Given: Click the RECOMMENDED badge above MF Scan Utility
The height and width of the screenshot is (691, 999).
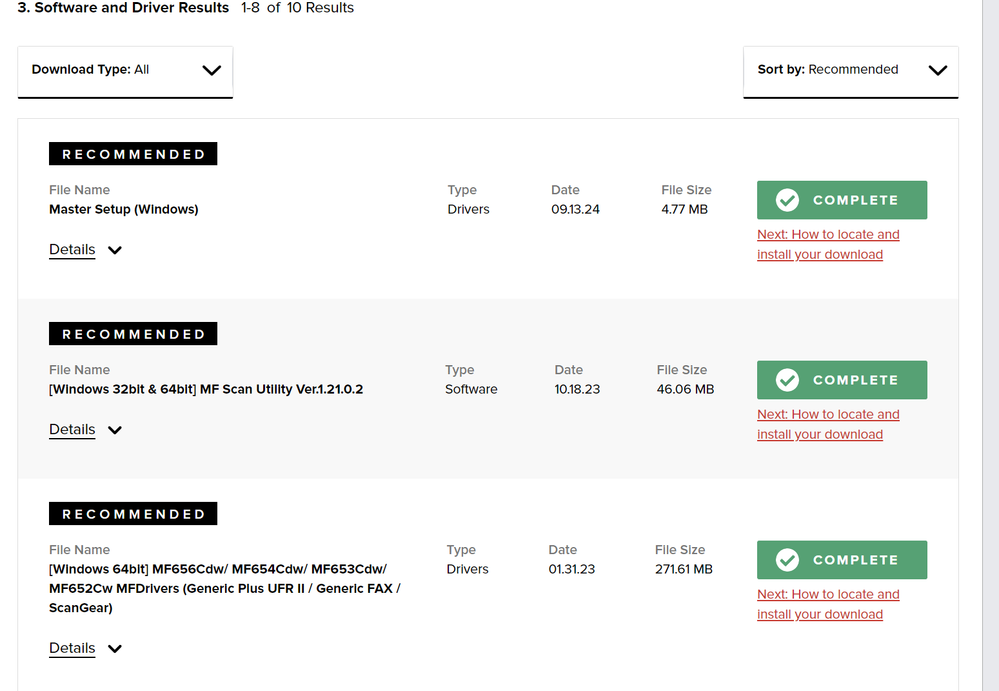Looking at the screenshot, I should pos(133,334).
